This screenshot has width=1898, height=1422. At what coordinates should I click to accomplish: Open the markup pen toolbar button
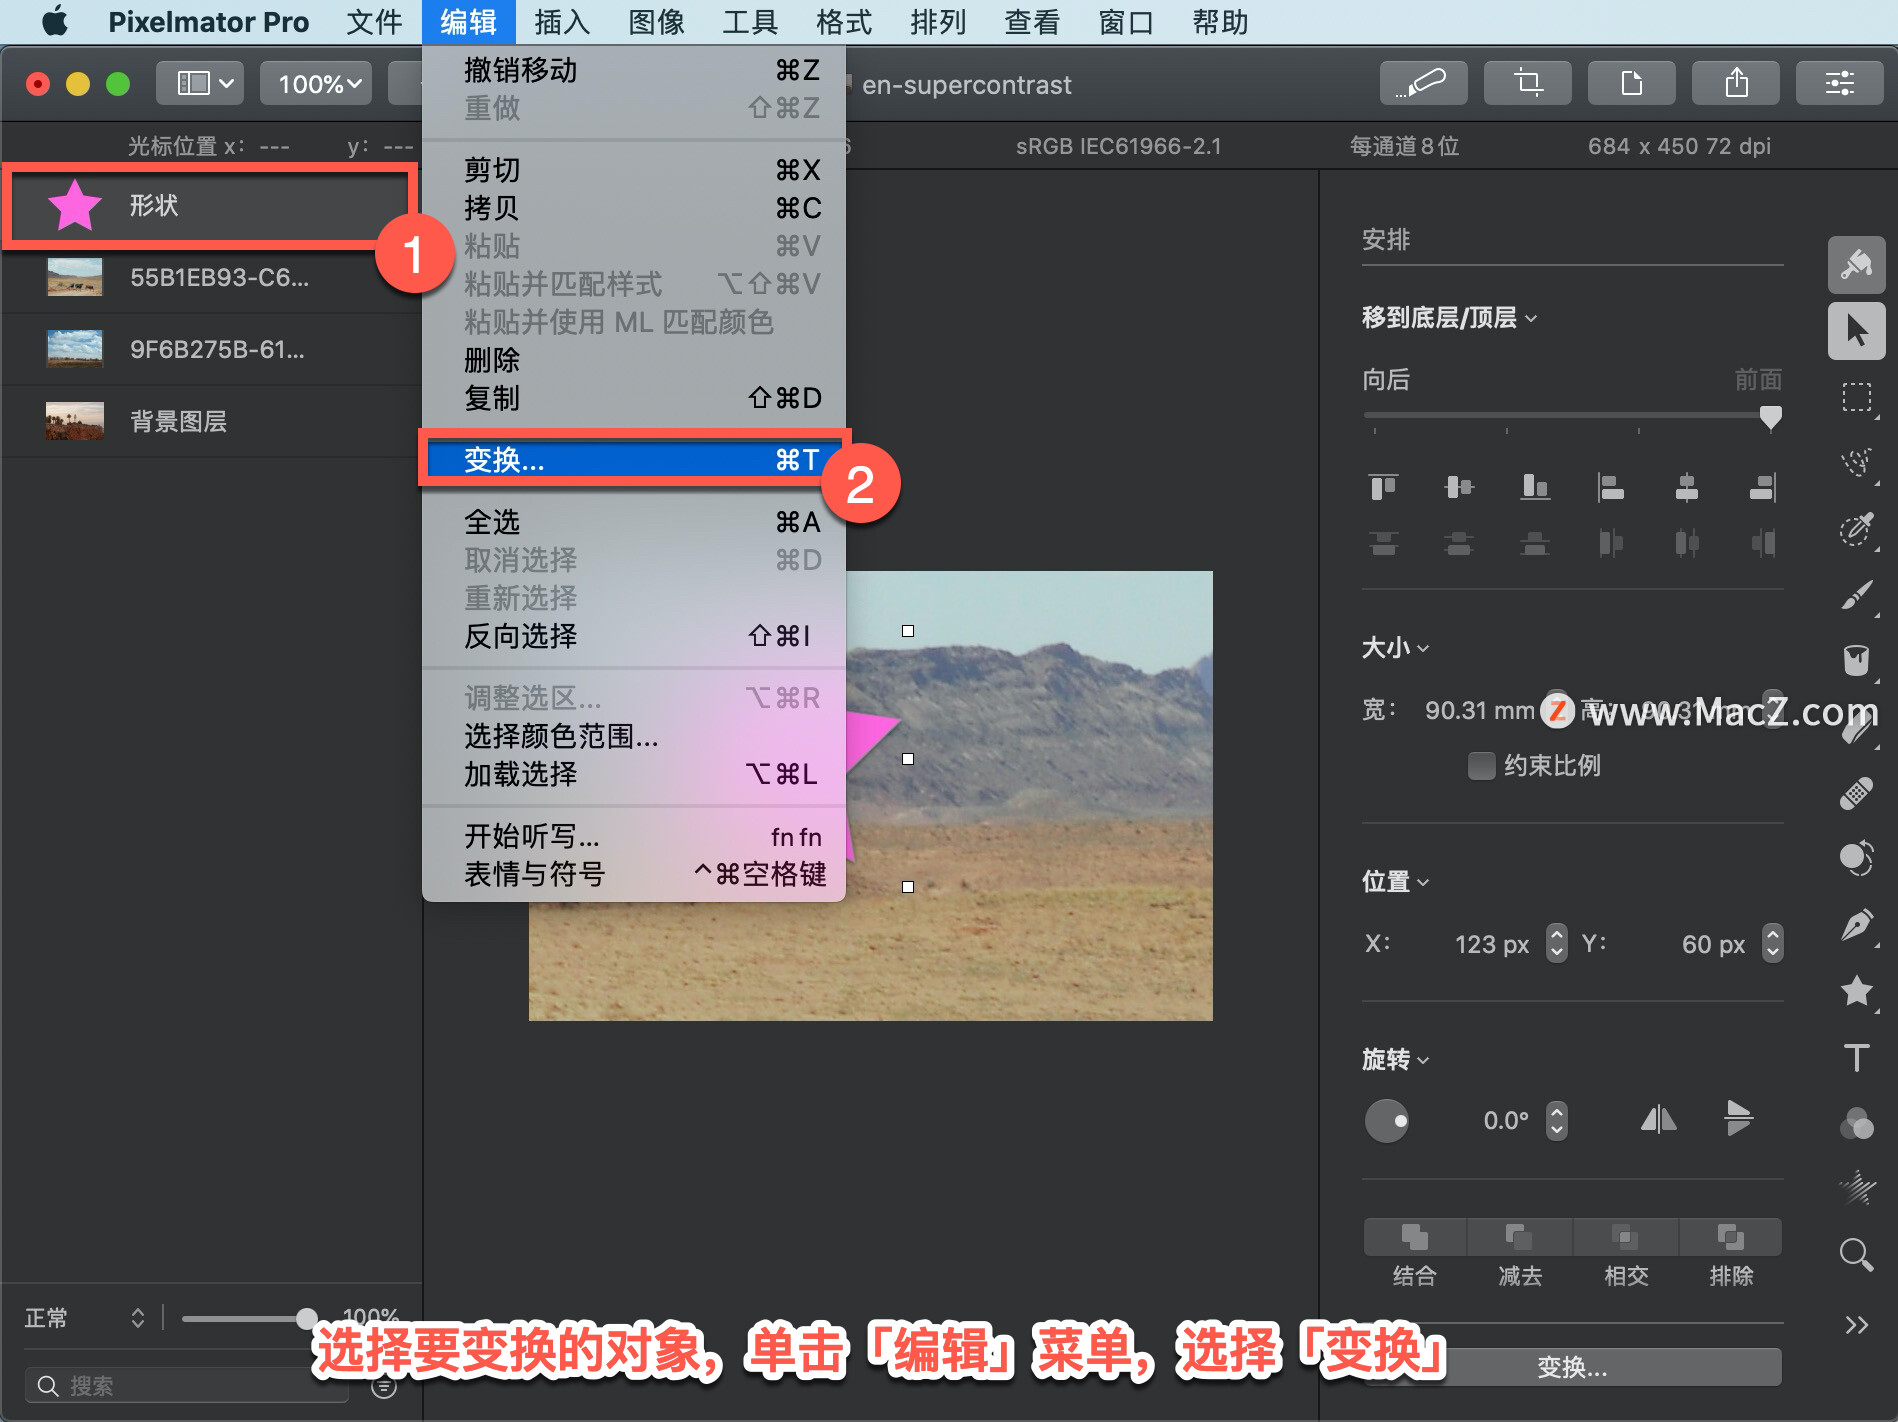1423,84
